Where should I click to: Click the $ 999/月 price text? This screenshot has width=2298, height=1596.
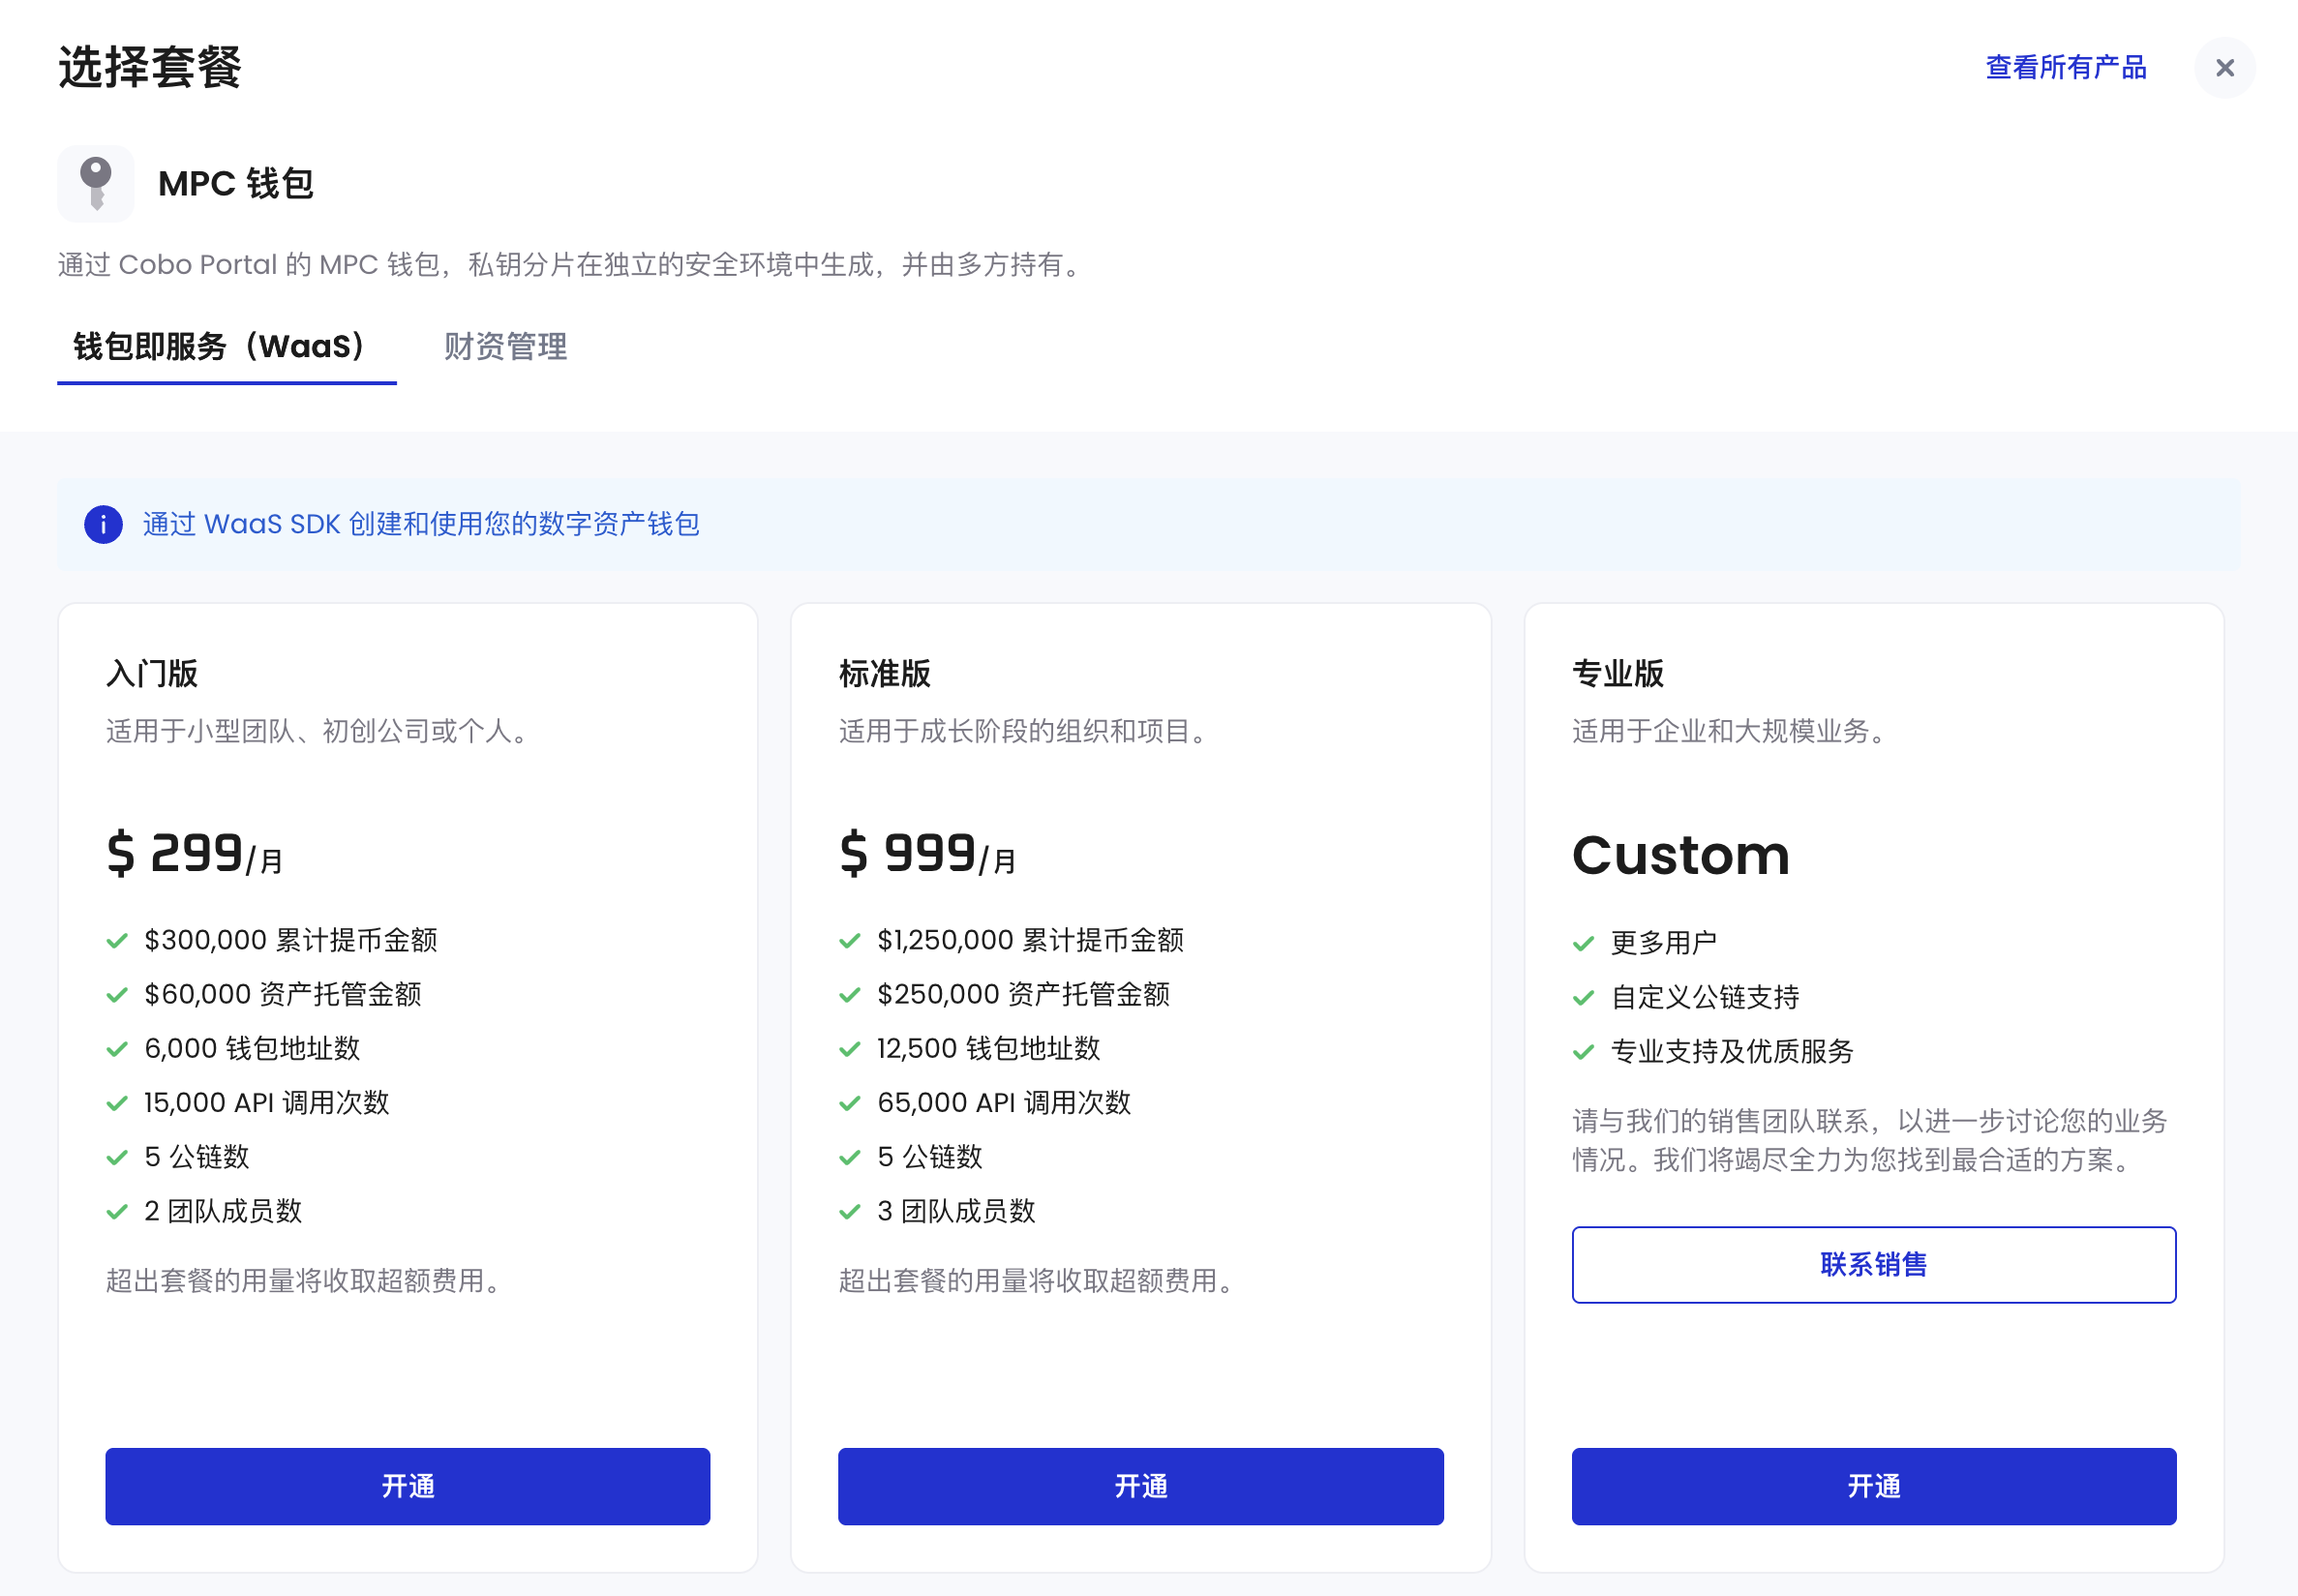pyautogui.click(x=926, y=854)
